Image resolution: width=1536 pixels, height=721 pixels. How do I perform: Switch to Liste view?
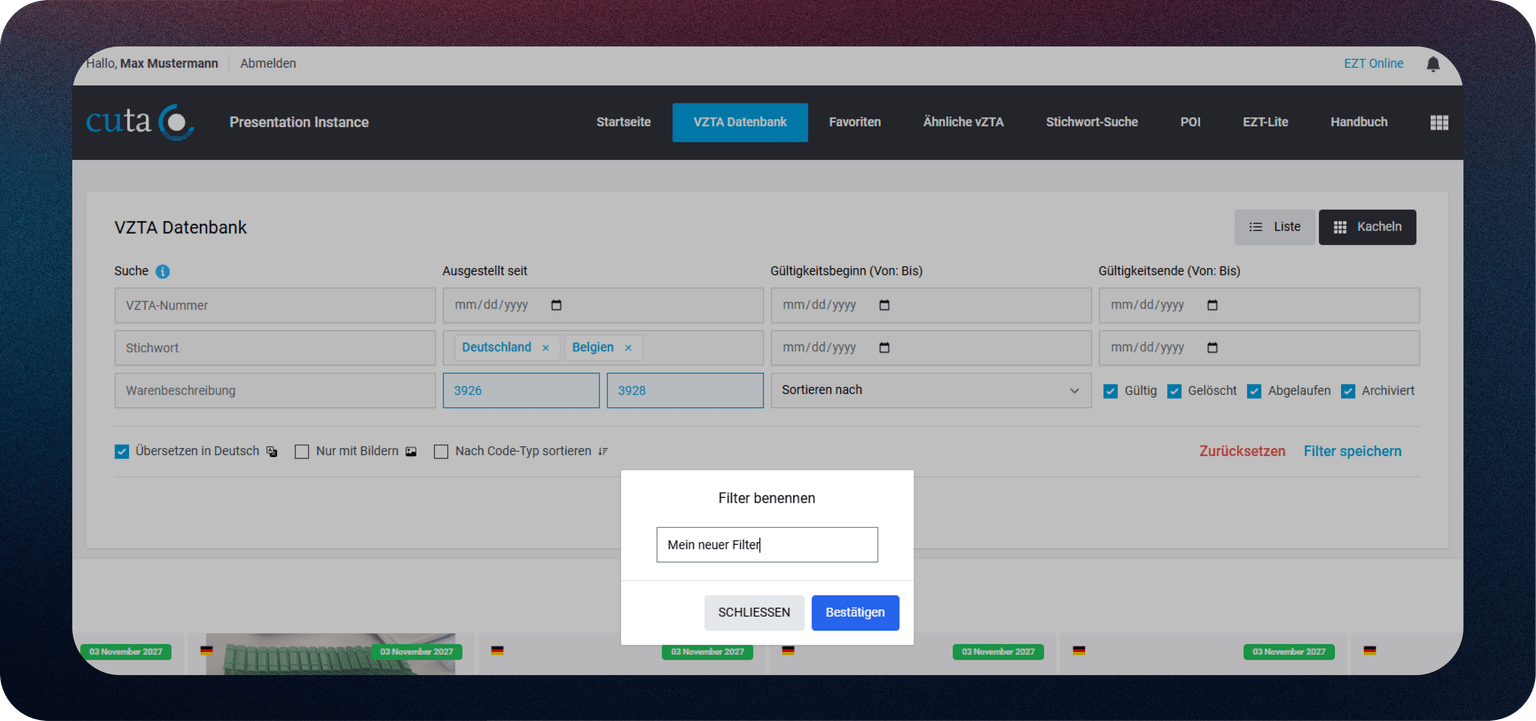click(x=1274, y=227)
